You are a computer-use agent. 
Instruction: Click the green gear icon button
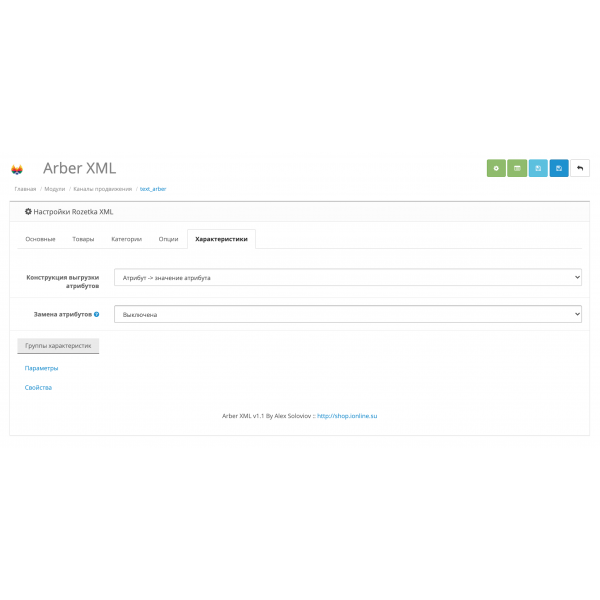496,168
